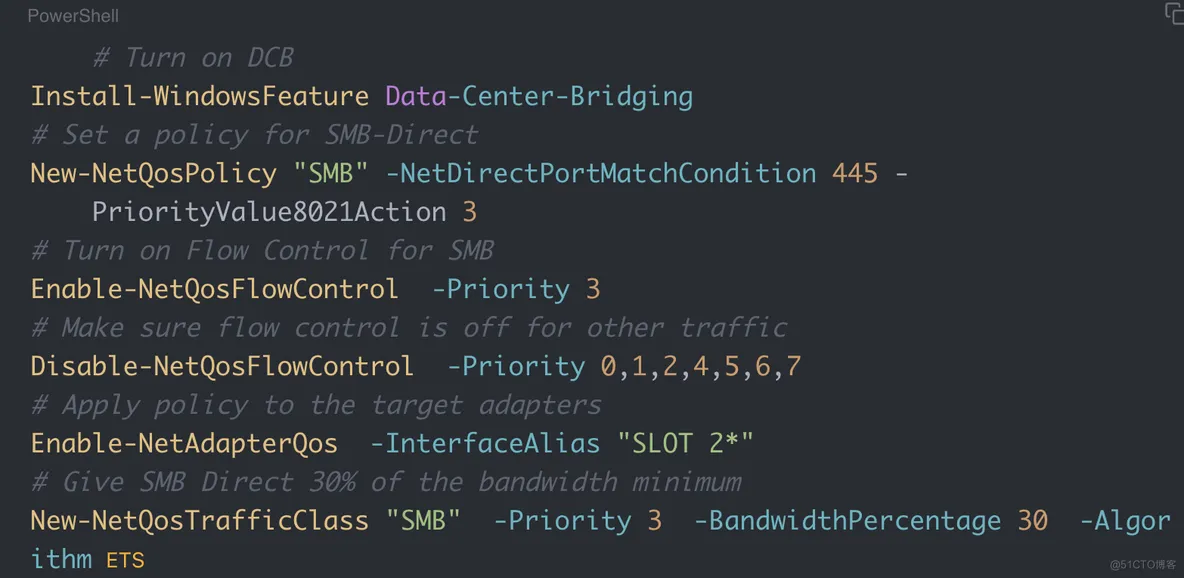The width and height of the screenshot is (1184, 578).
Task: Click the Enable-NetQosFlowControl command
Action: click(214, 289)
